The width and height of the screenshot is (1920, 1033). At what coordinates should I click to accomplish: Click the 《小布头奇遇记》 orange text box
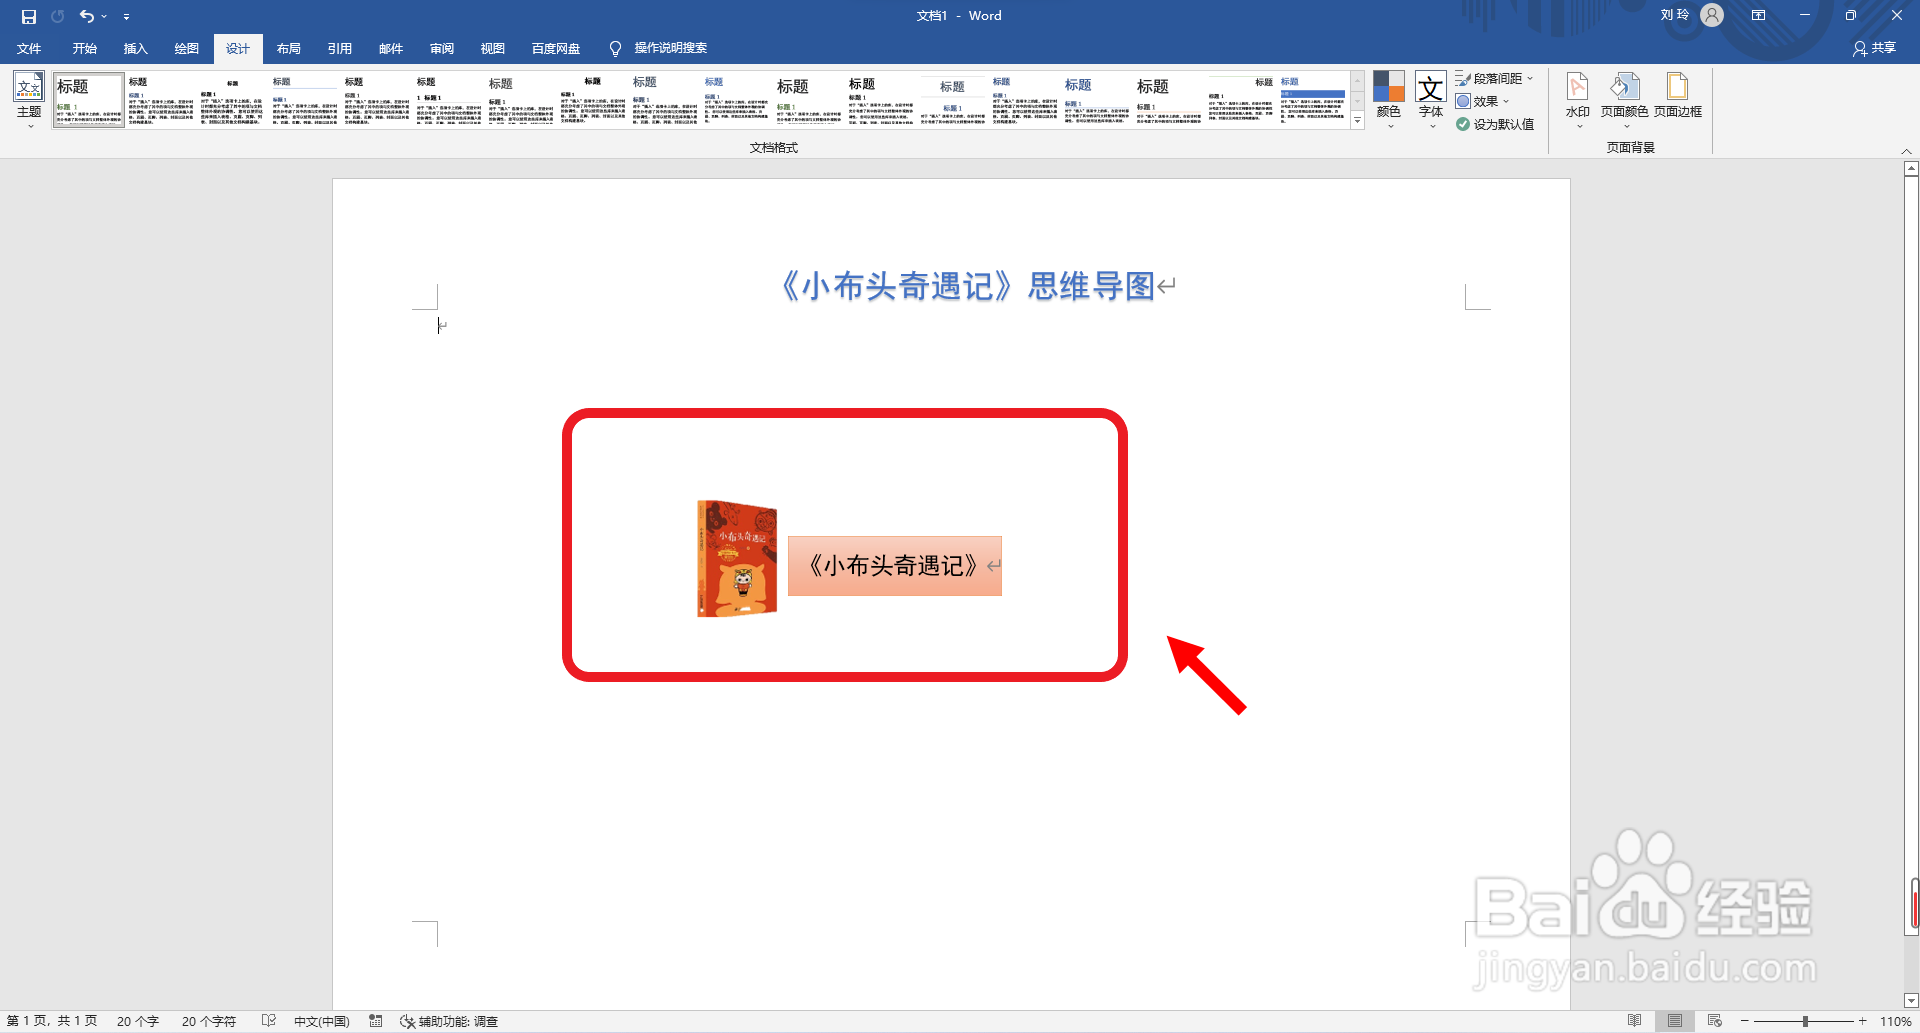pos(894,566)
